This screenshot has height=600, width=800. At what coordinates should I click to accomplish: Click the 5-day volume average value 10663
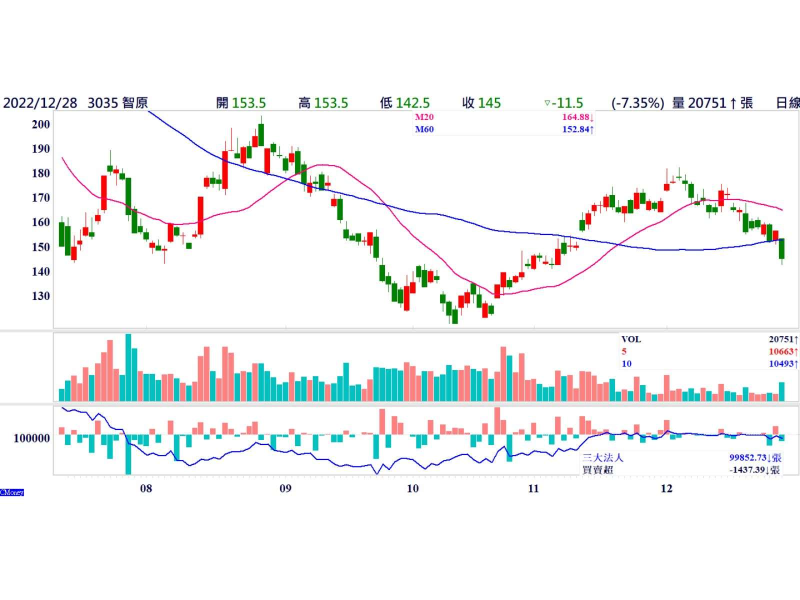pos(783,352)
